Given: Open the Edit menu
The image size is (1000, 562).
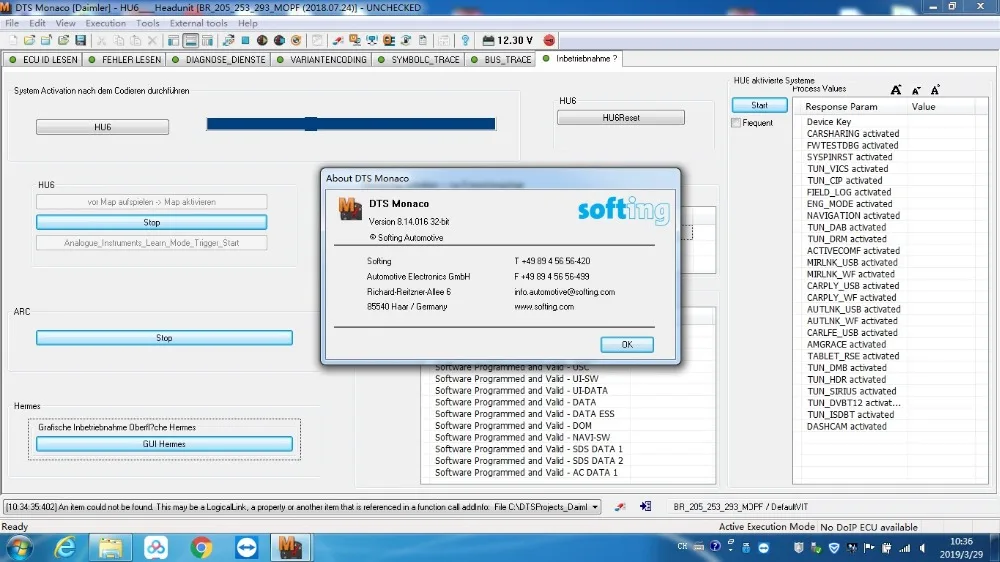Looking at the screenshot, I should [37, 23].
